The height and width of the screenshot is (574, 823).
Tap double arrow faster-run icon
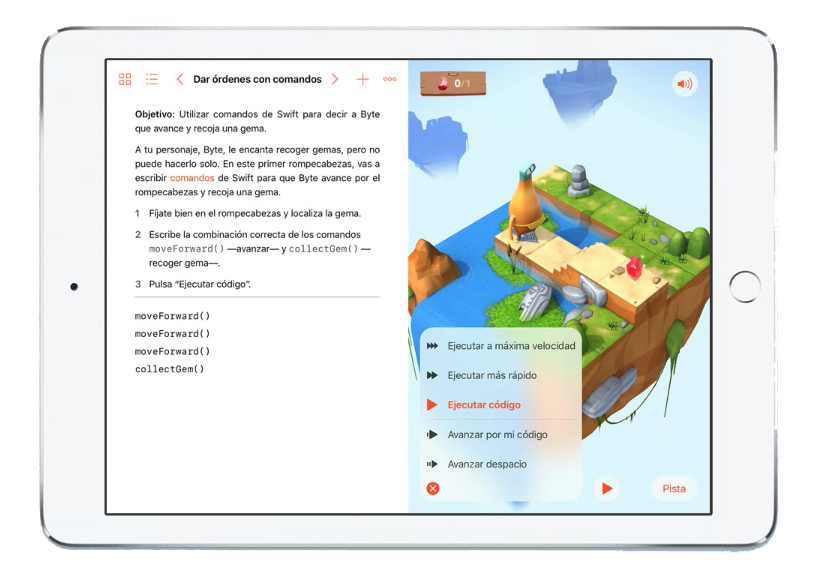point(432,375)
